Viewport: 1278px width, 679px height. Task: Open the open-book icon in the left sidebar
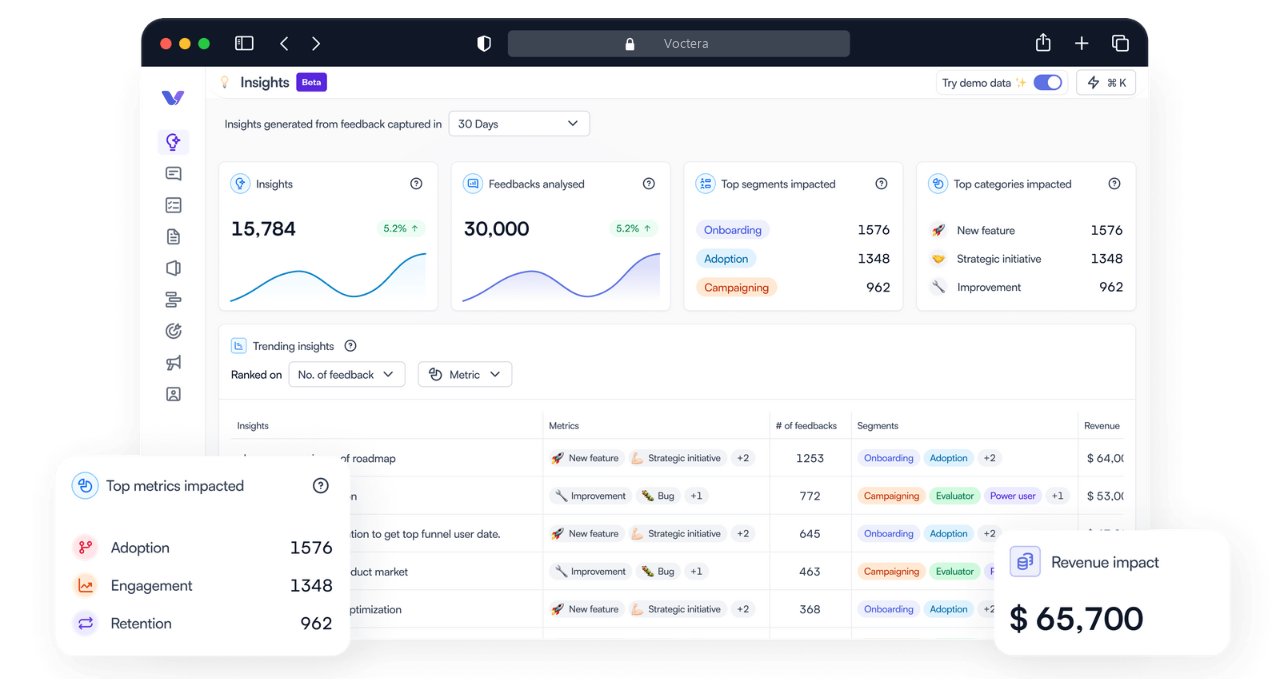pyautogui.click(x=173, y=268)
